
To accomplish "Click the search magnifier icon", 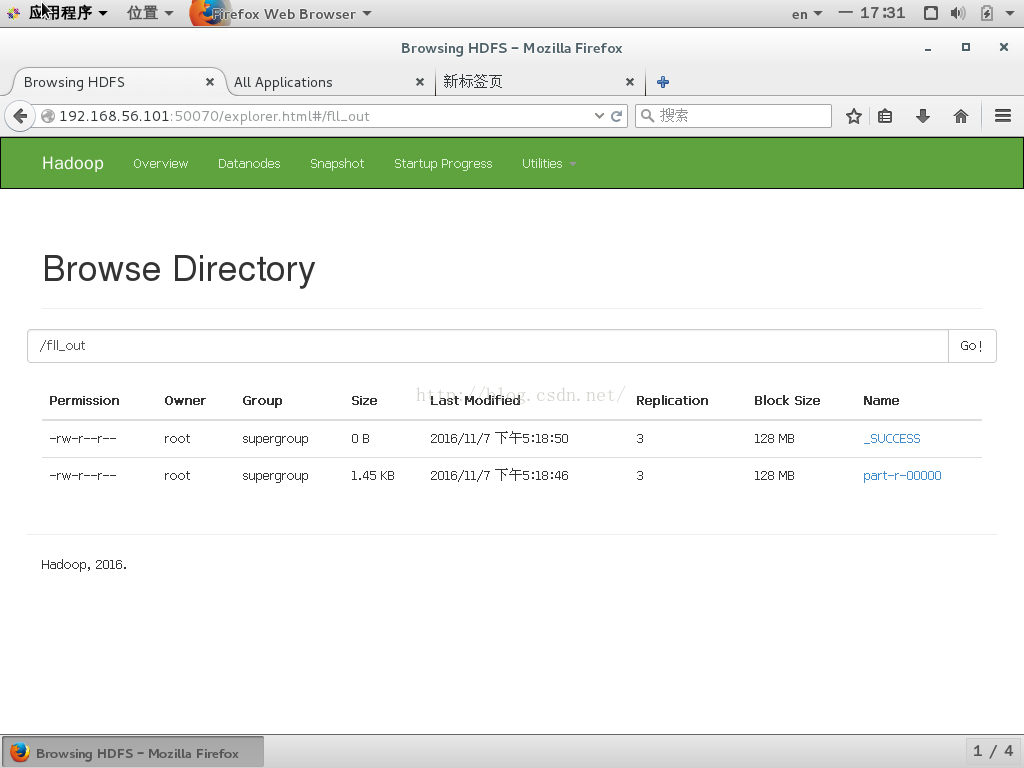I will click(x=647, y=116).
